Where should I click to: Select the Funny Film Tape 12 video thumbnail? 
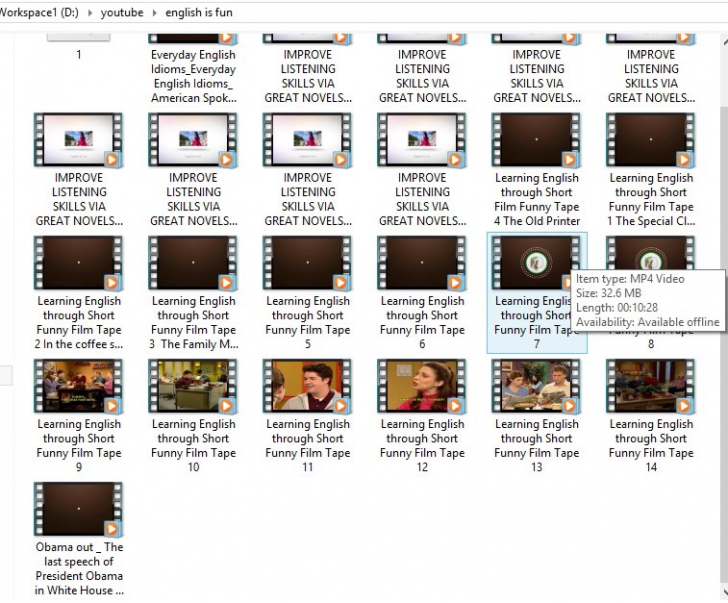point(422,386)
